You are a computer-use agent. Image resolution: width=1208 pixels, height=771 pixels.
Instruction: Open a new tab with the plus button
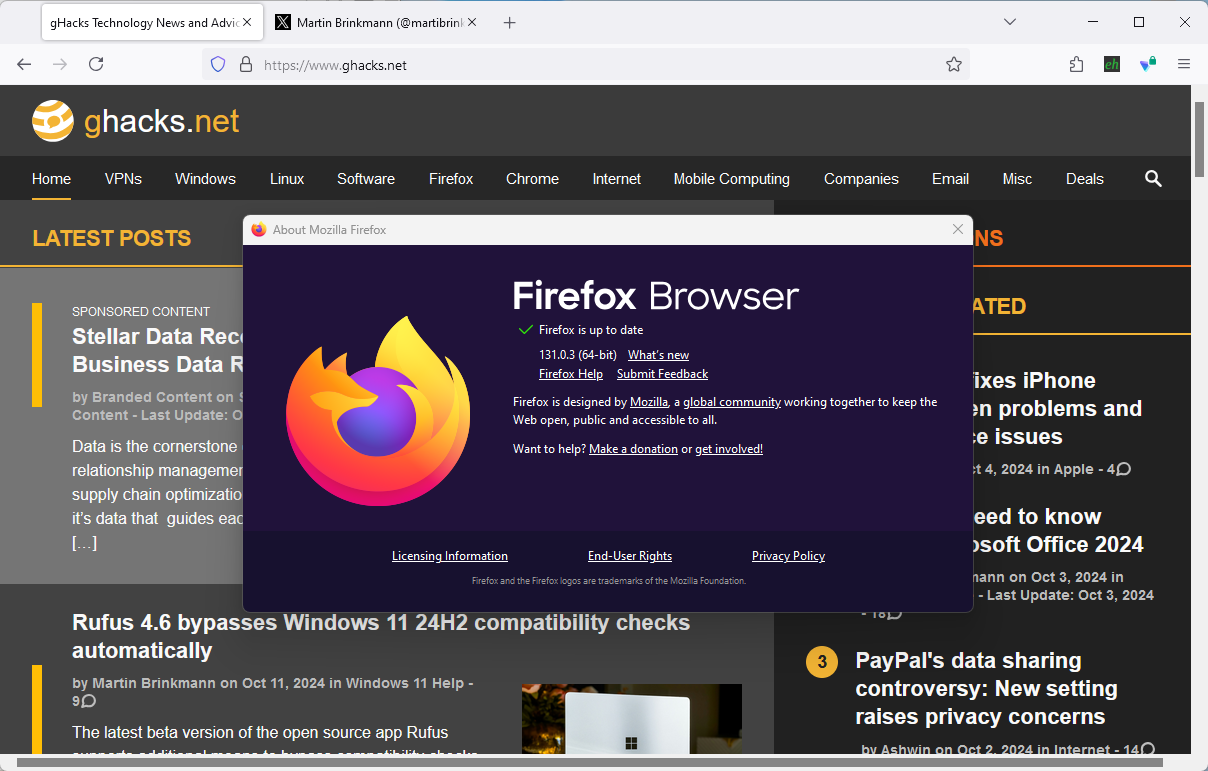pyautogui.click(x=509, y=22)
